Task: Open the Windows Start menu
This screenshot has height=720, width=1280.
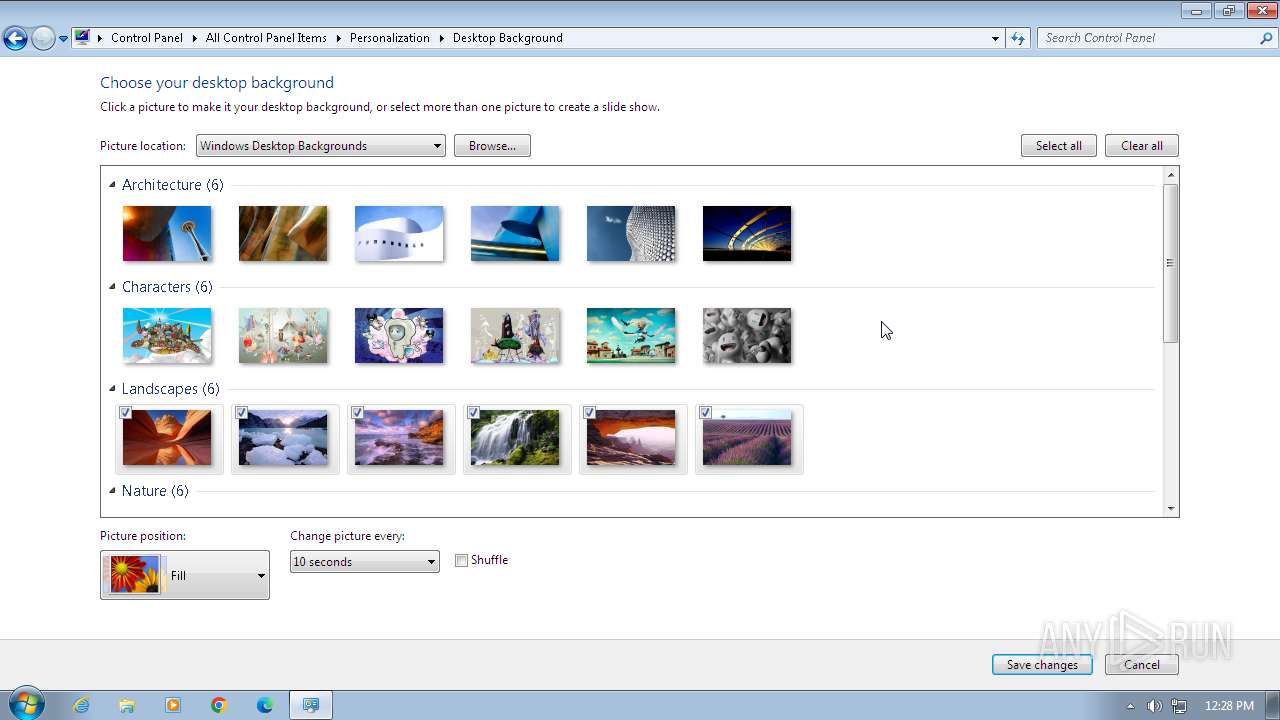Action: [26, 705]
